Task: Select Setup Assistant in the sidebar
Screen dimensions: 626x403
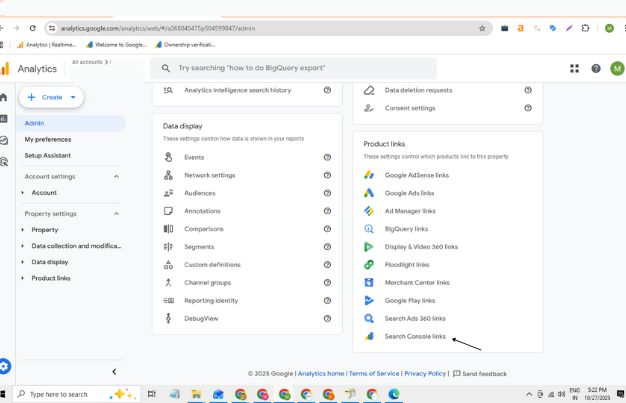Action: [x=48, y=155]
